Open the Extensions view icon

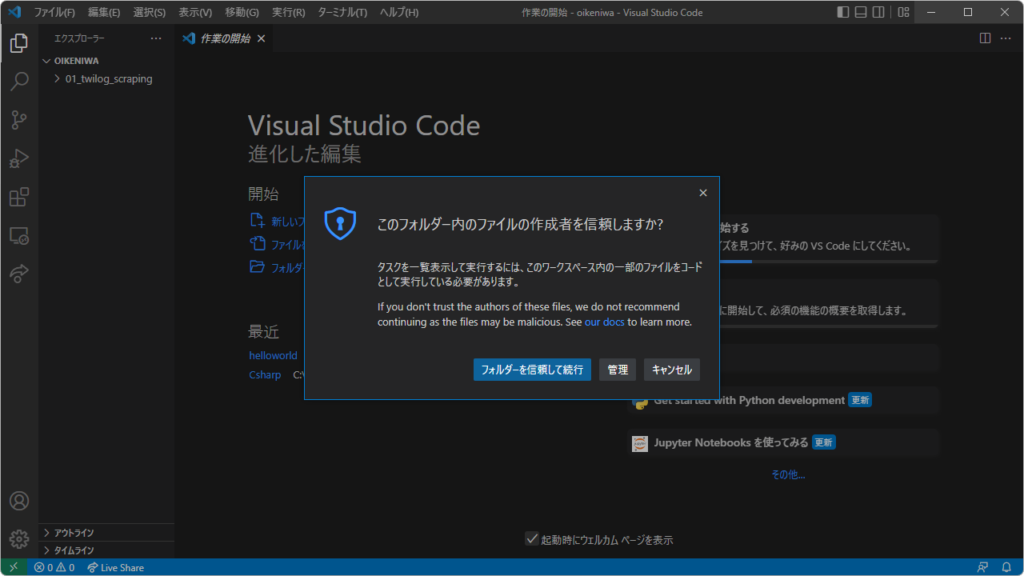point(19,197)
